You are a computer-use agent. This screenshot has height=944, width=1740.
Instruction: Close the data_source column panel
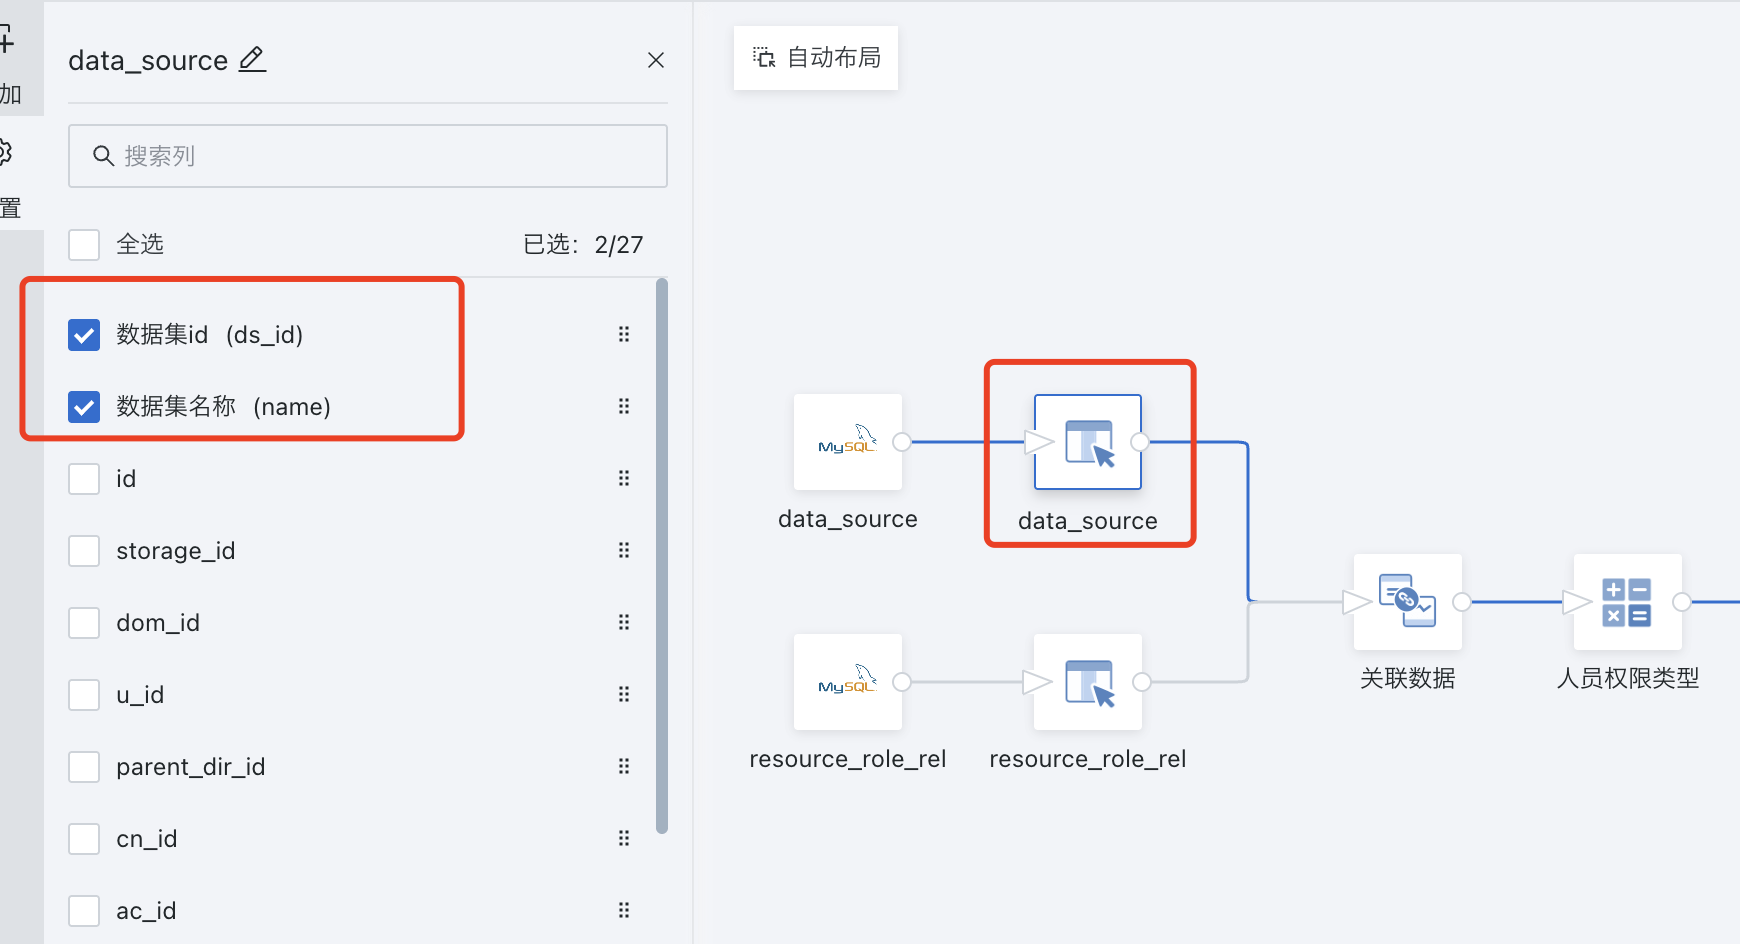coord(656,60)
